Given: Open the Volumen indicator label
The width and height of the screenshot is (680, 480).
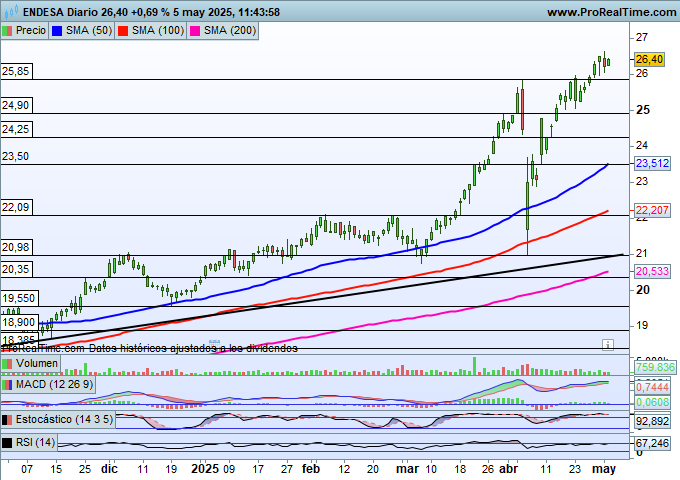Looking at the screenshot, I should (36, 363).
